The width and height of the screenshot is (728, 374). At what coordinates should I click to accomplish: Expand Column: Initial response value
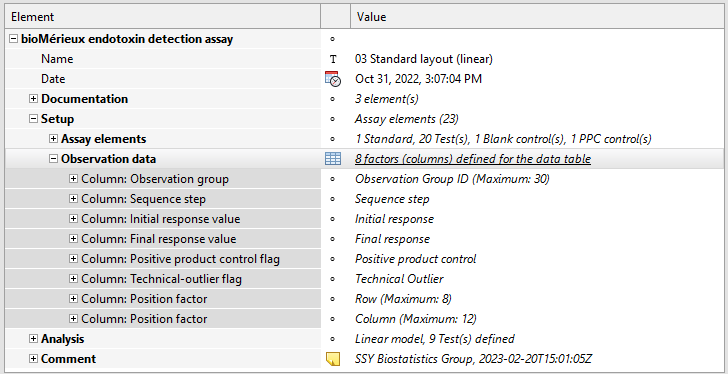pos(73,219)
